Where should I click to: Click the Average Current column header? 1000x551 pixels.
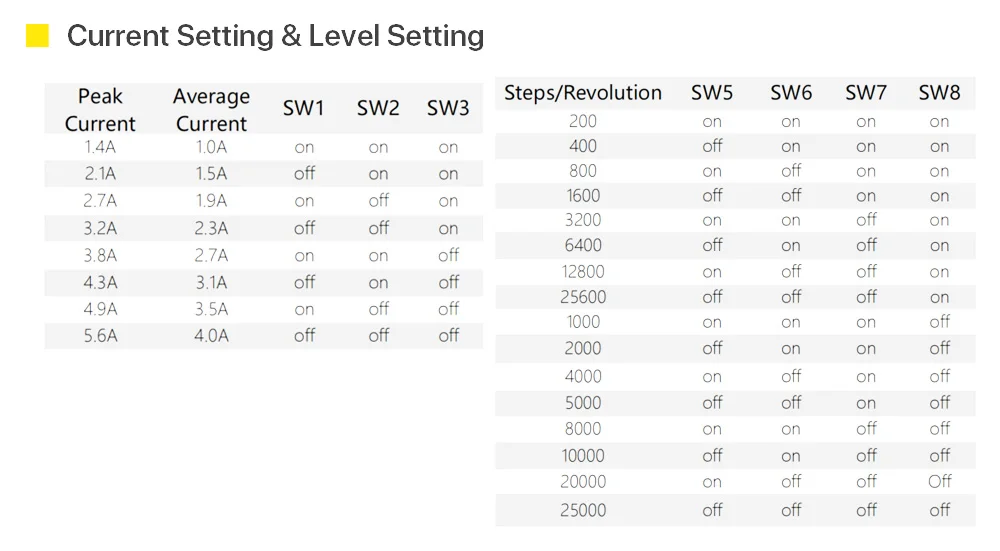coord(211,110)
